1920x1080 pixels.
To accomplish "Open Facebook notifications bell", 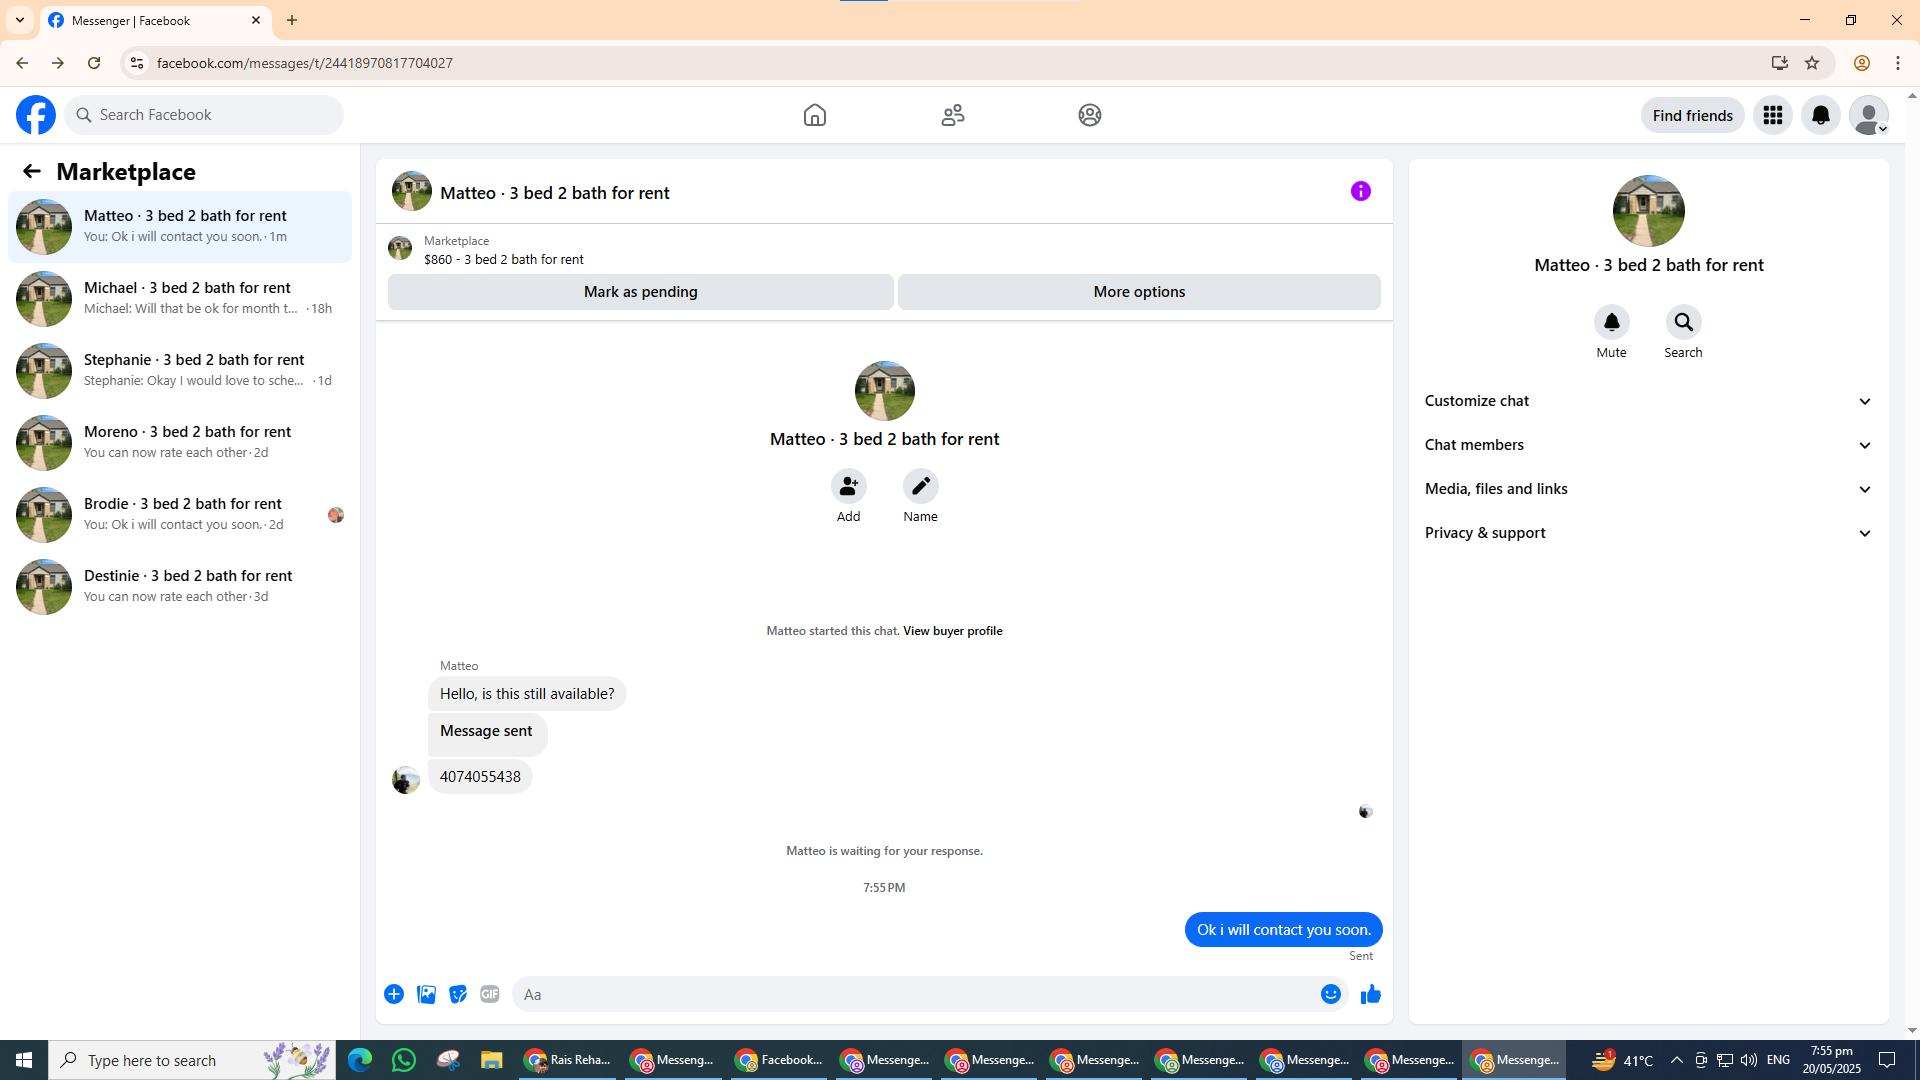I will point(1820,115).
